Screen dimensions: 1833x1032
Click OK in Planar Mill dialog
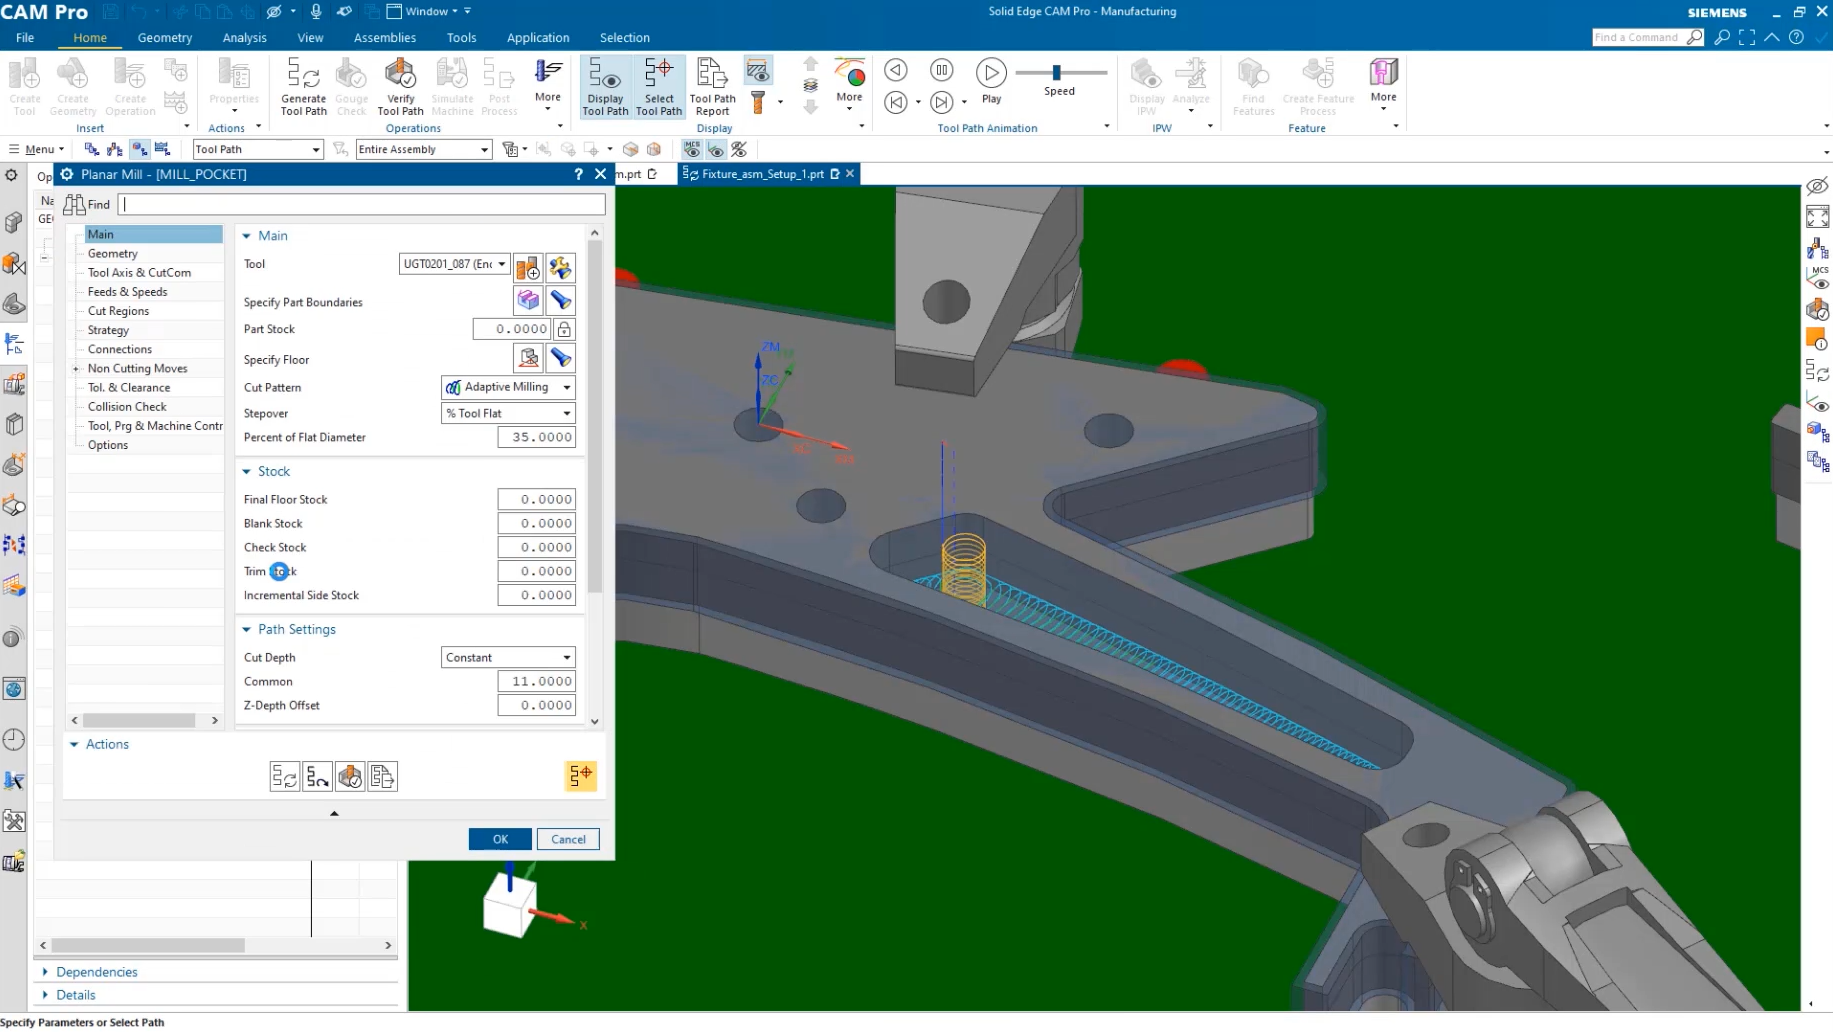tap(500, 840)
